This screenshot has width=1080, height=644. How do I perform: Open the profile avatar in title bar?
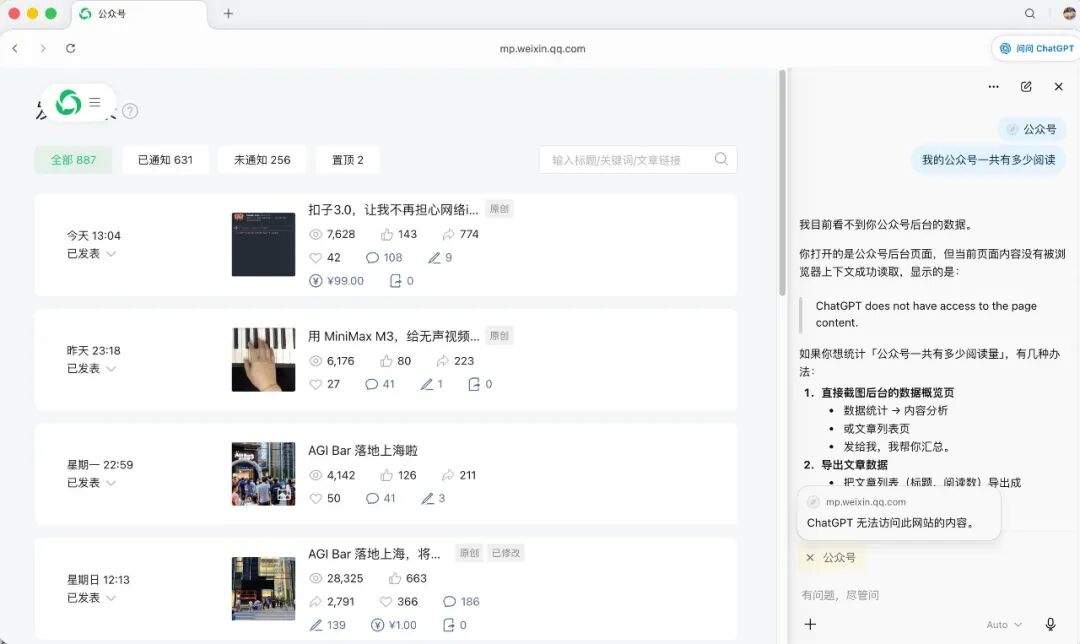tap(1070, 13)
